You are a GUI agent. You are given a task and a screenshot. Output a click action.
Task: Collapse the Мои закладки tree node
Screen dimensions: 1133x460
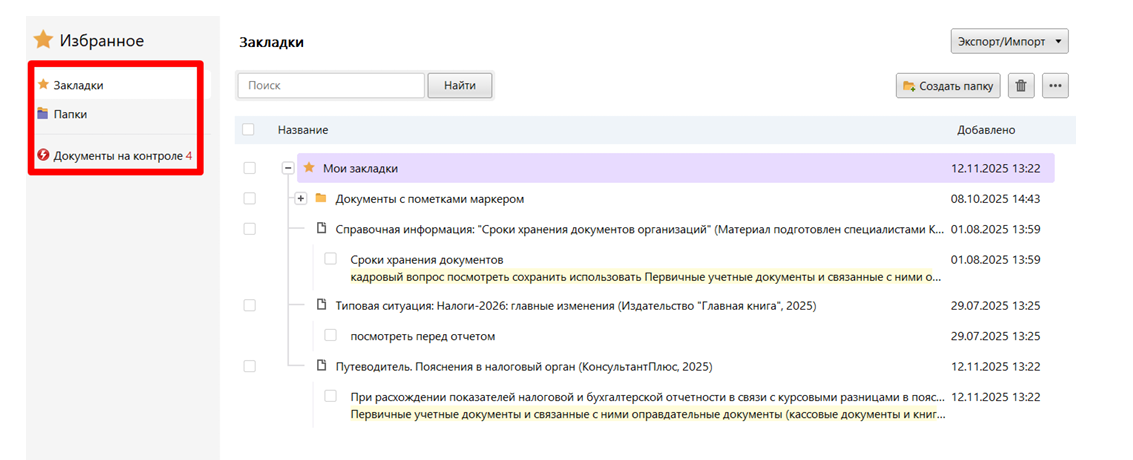(288, 168)
